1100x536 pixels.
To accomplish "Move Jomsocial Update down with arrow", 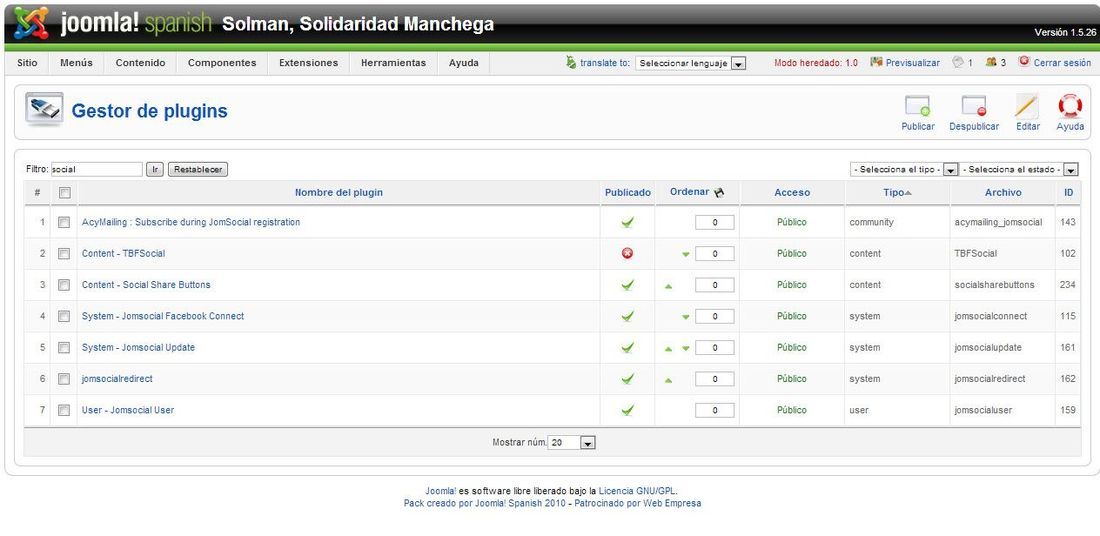I will (x=685, y=348).
